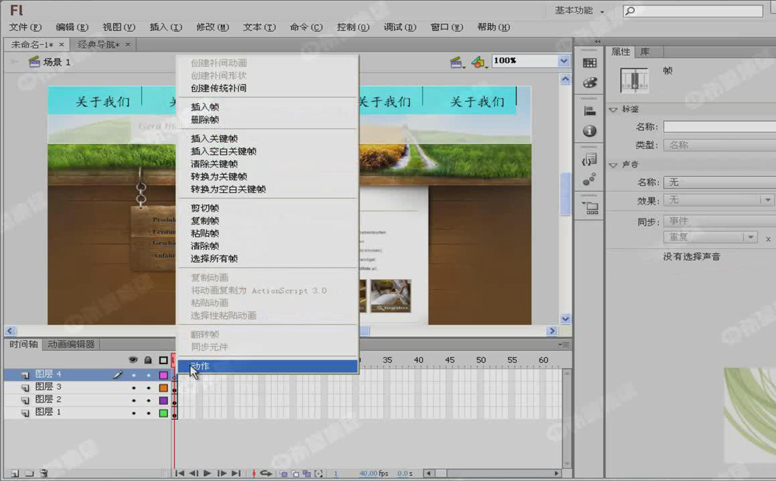Collapse the 标签 section in Properties

(x=614, y=110)
